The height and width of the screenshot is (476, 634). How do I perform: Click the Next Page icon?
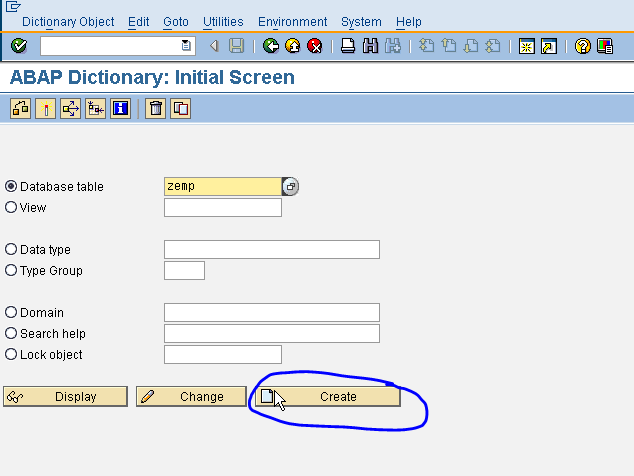click(x=471, y=46)
